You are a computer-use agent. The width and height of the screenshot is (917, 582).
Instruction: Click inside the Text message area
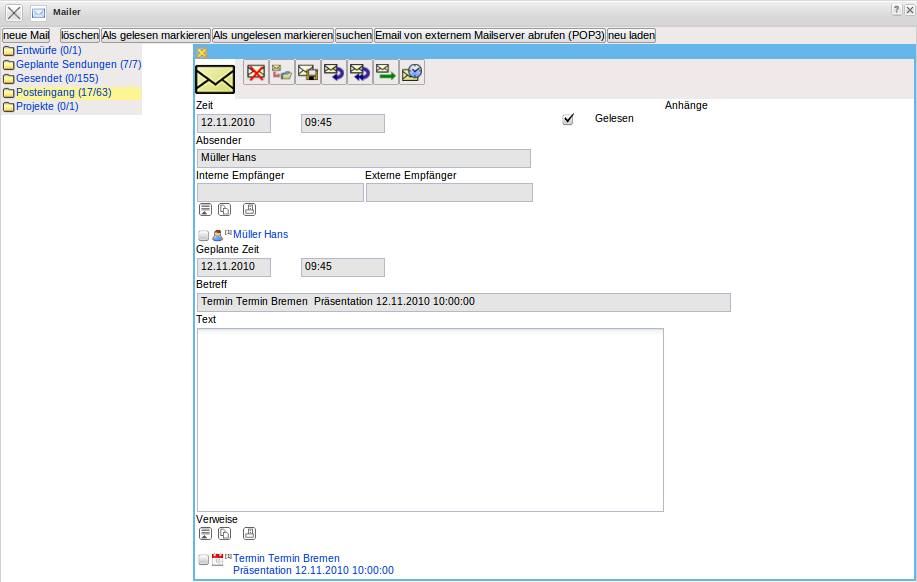click(x=430, y=420)
